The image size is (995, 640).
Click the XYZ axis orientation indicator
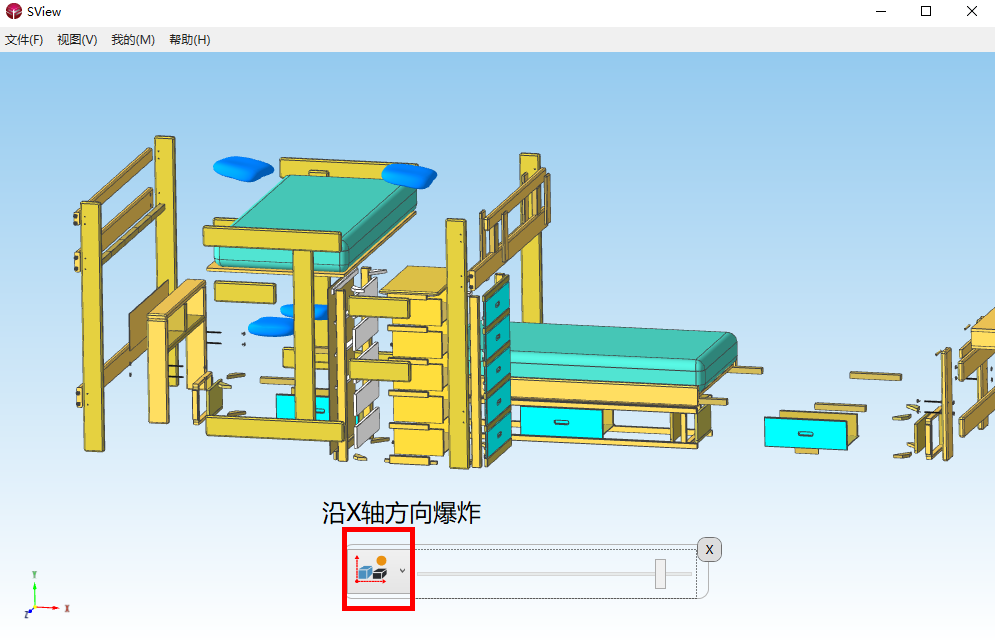coord(47,595)
